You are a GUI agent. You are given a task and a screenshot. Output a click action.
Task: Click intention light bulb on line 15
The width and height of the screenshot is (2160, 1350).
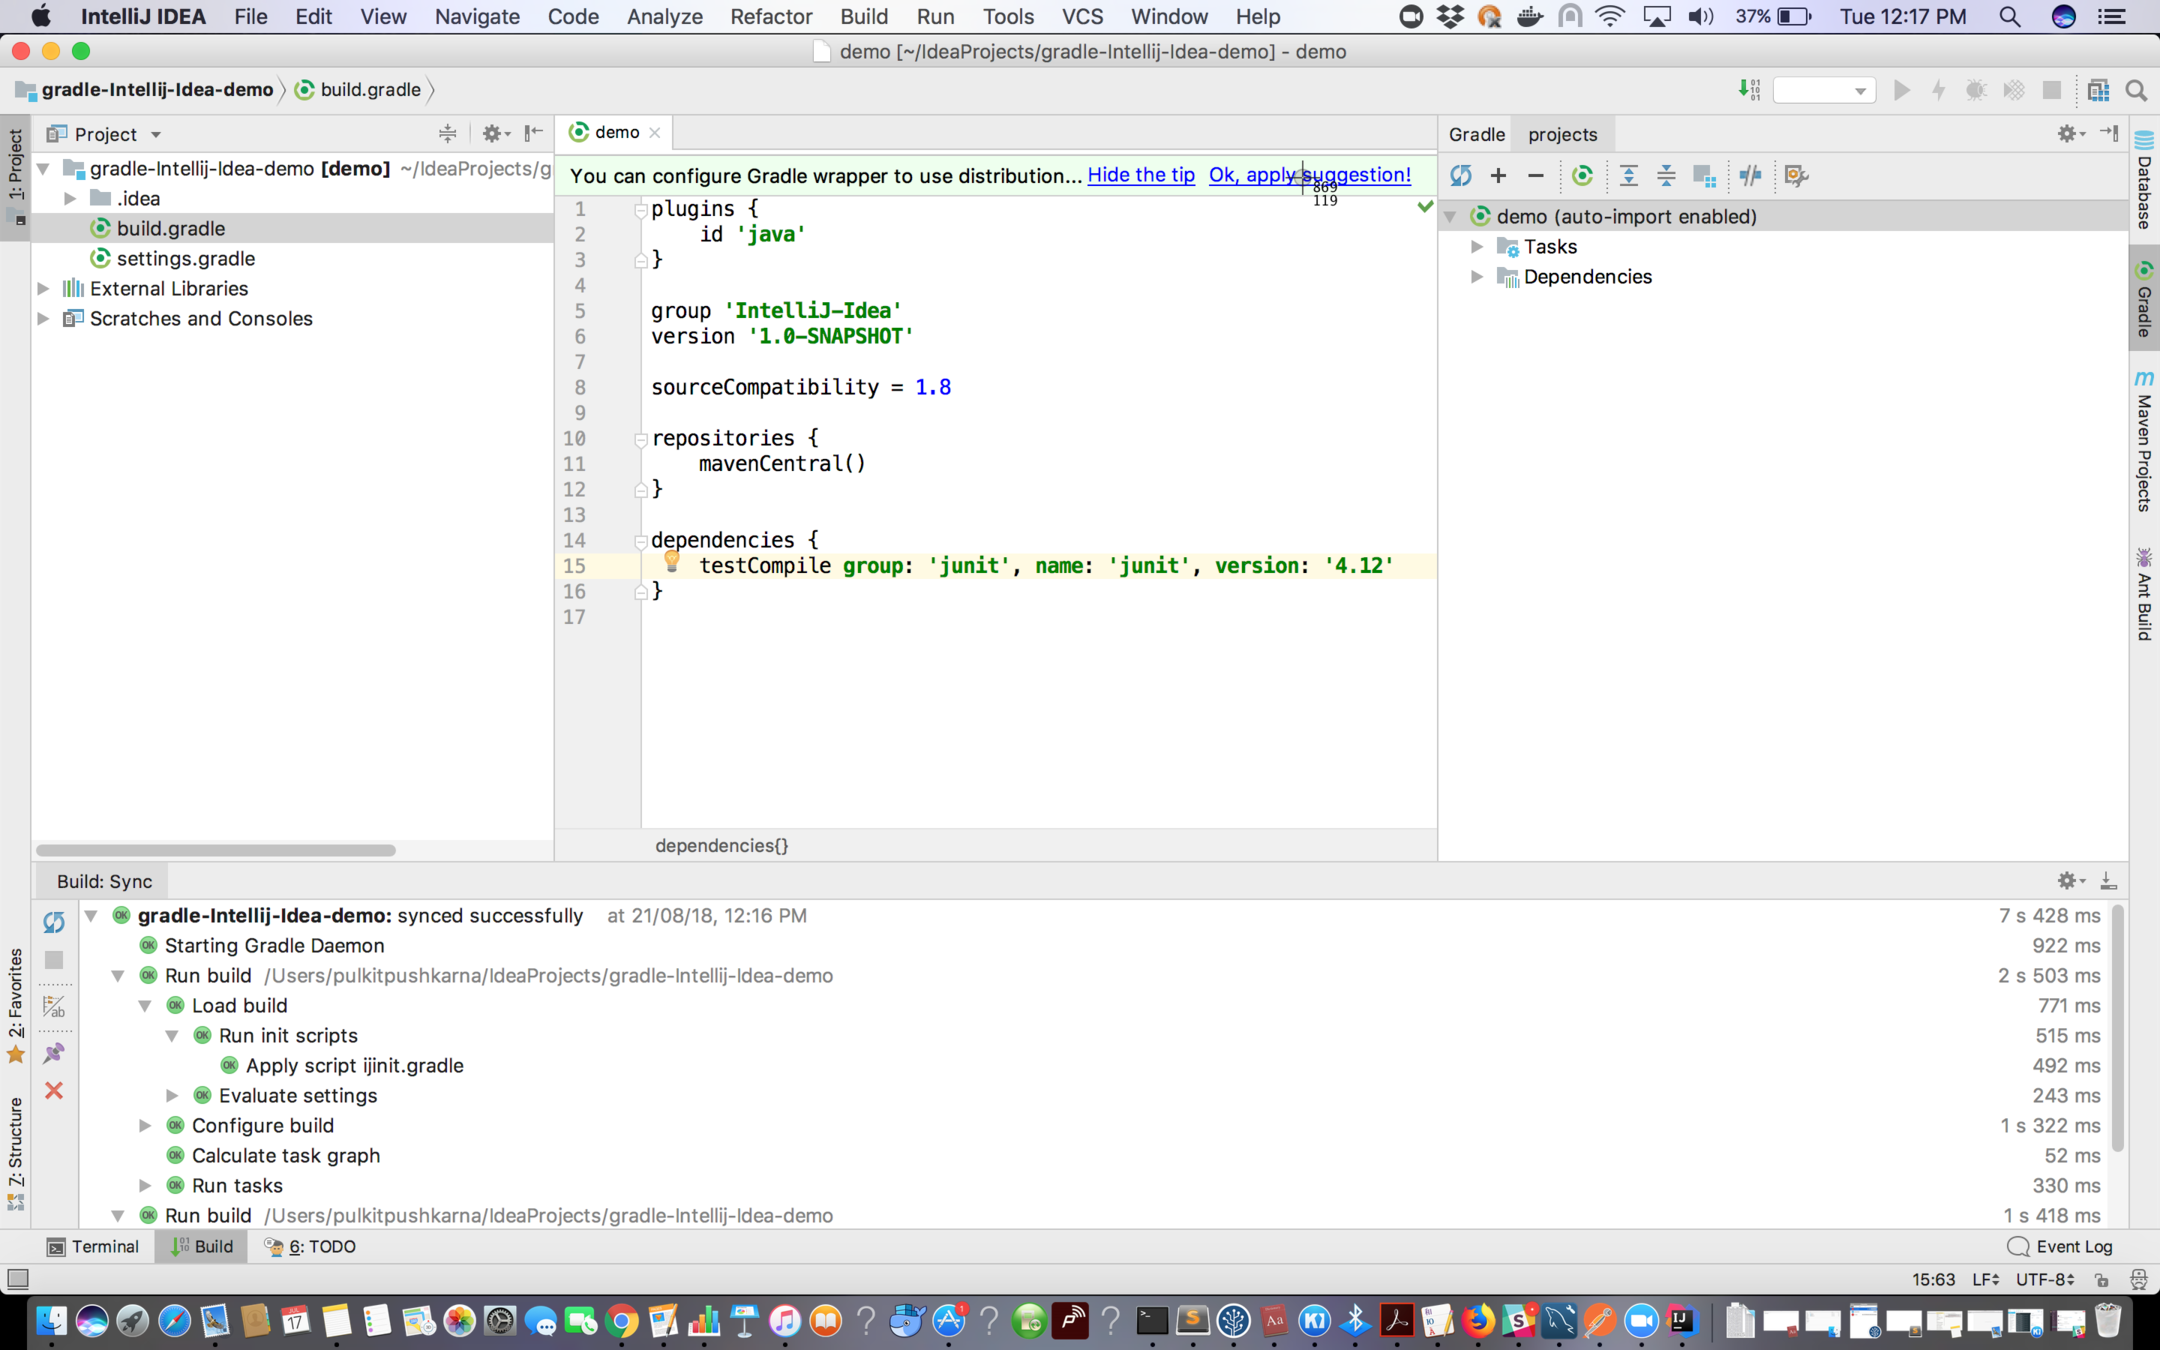[x=672, y=562]
